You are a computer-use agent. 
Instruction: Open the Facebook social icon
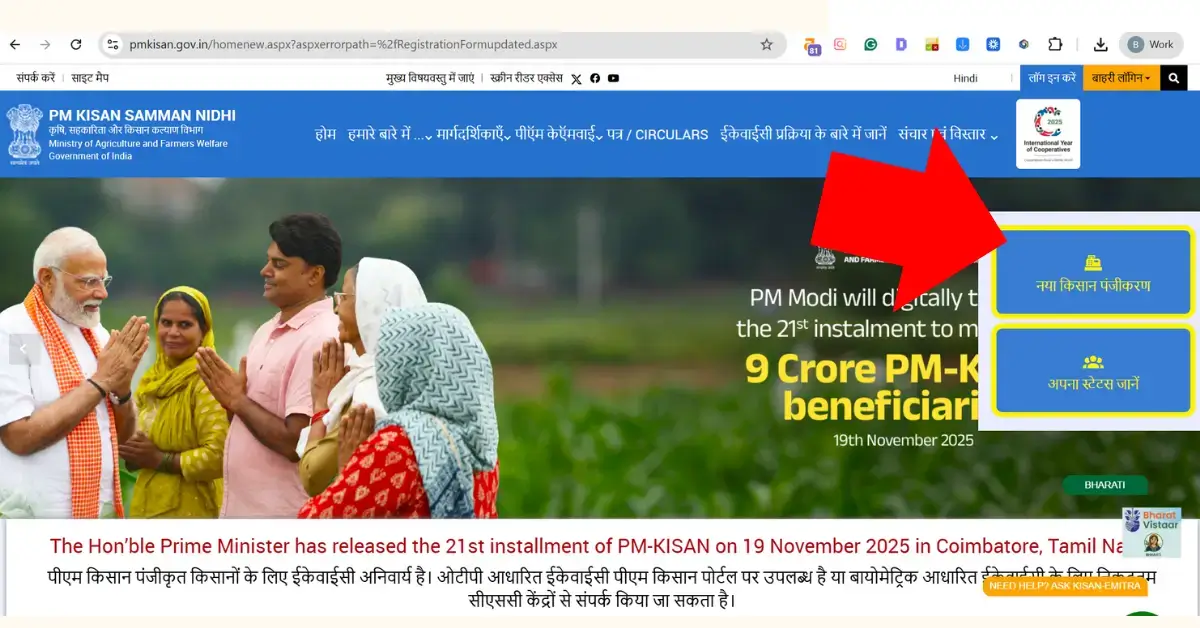(595, 78)
